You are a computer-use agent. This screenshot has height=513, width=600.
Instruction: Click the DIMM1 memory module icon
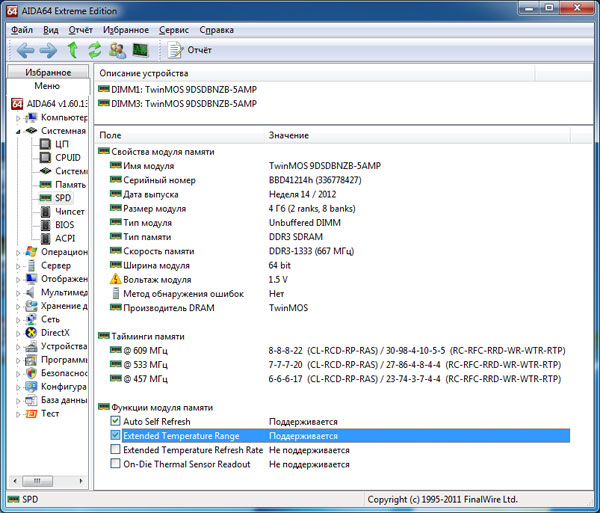tap(104, 89)
